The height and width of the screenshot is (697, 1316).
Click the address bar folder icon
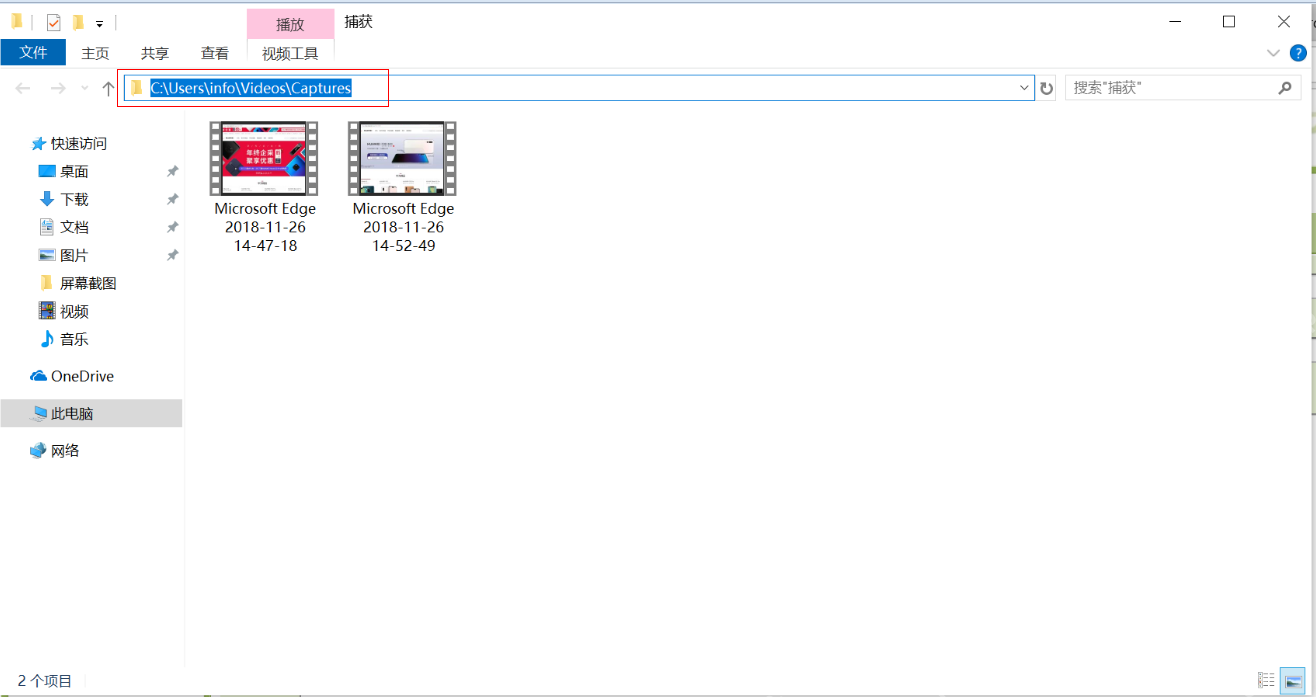(137, 88)
